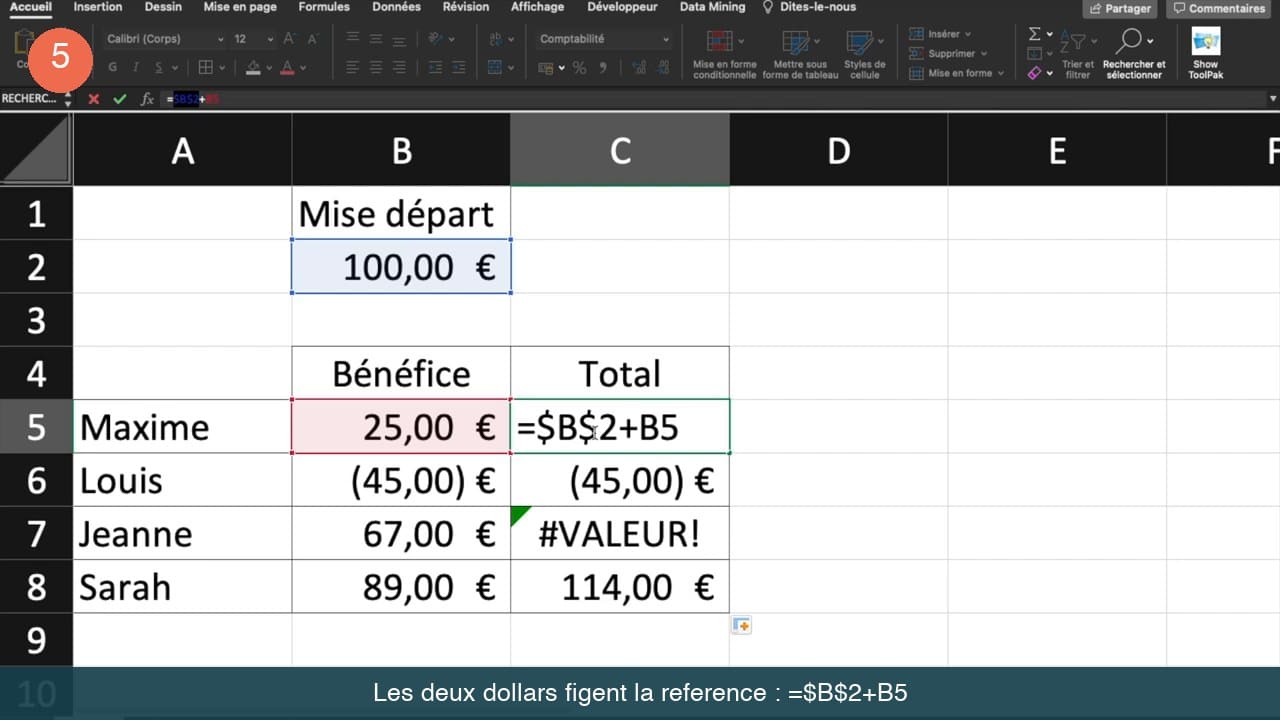Viewport: 1280px width, 720px height.
Task: Toggle bold (G) formatting
Action: [x=112, y=68]
